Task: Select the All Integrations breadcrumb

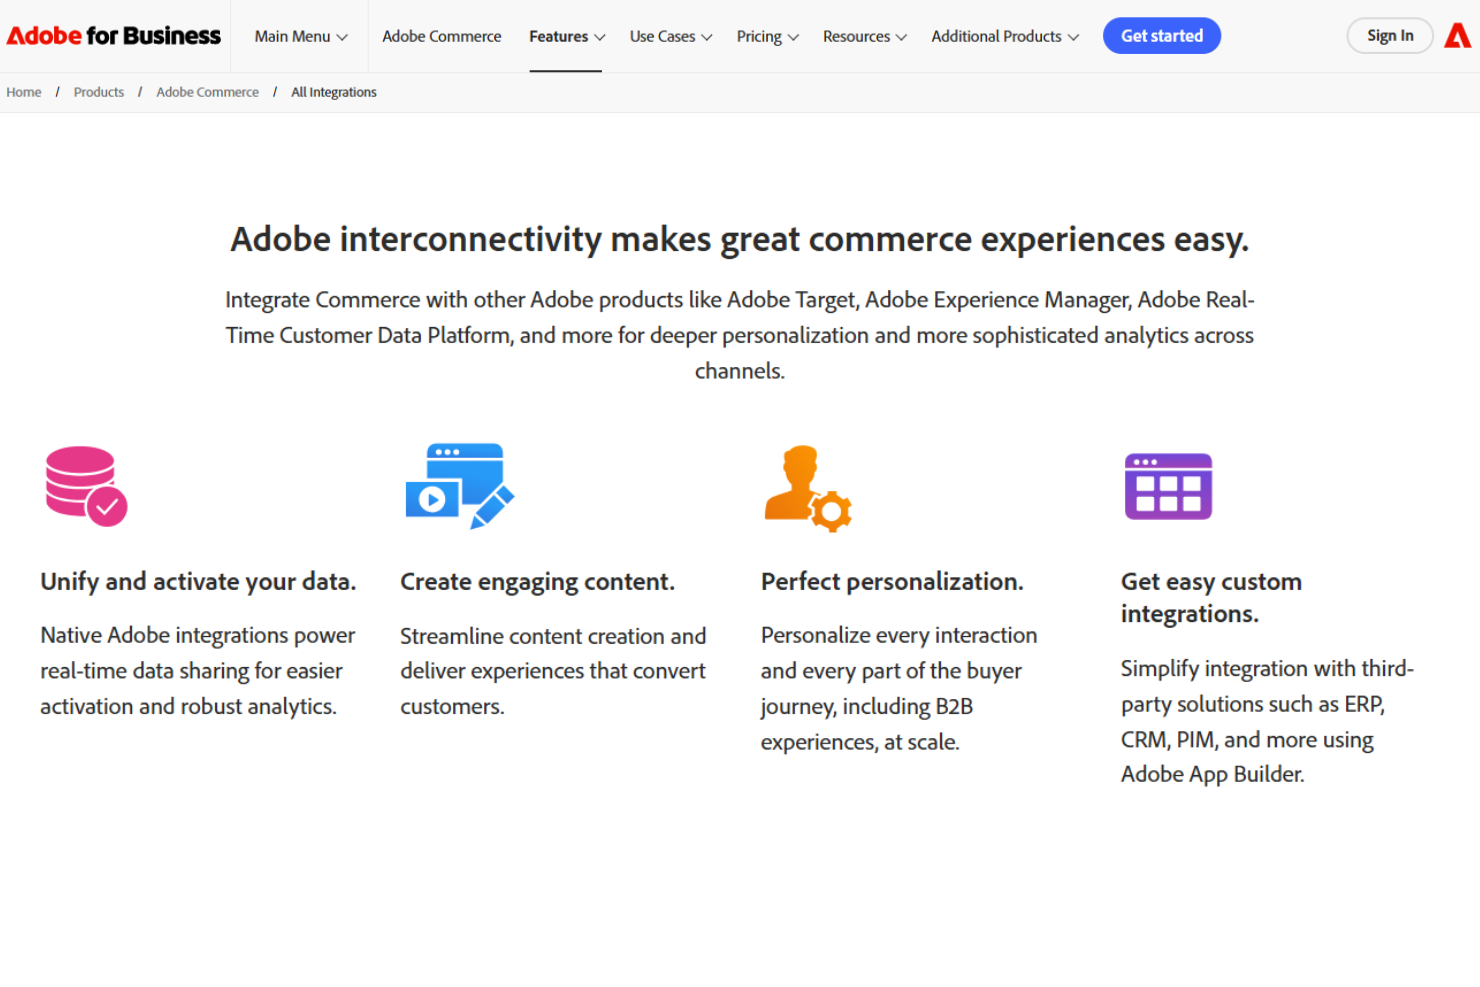Action: pos(333,91)
